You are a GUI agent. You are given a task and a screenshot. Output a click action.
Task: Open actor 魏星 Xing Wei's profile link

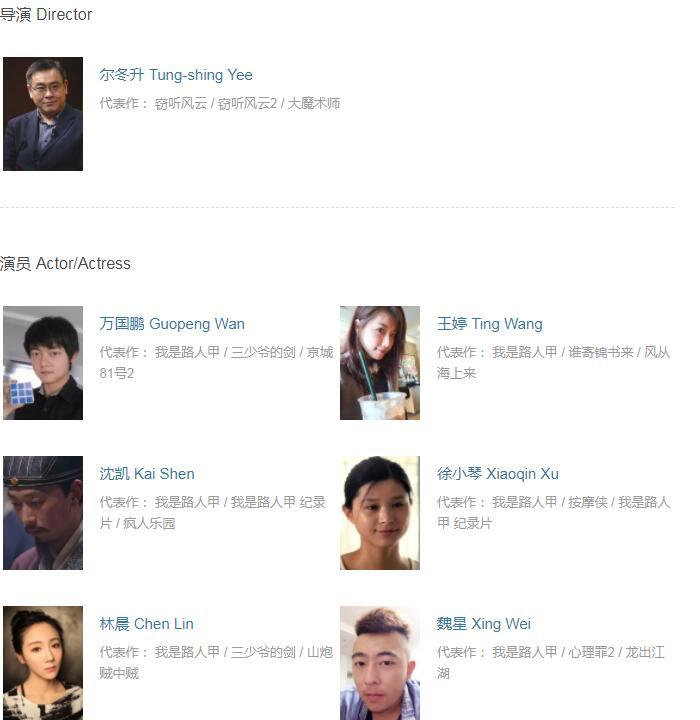(x=484, y=624)
